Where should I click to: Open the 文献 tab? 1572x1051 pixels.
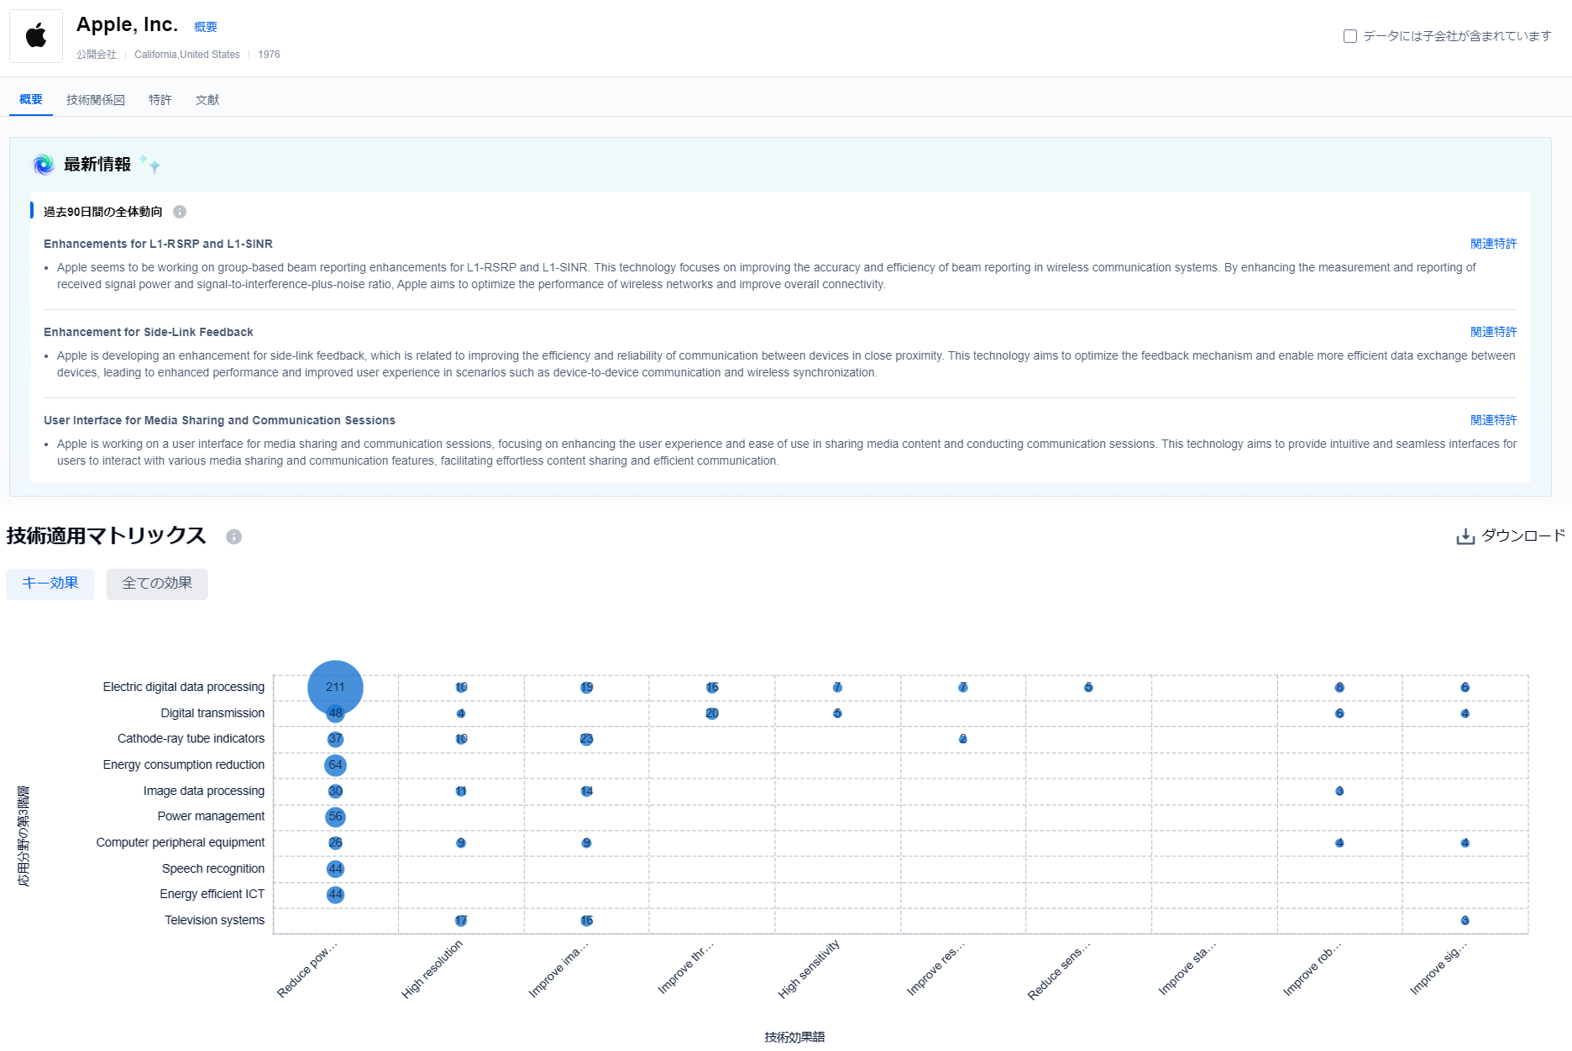click(x=207, y=100)
